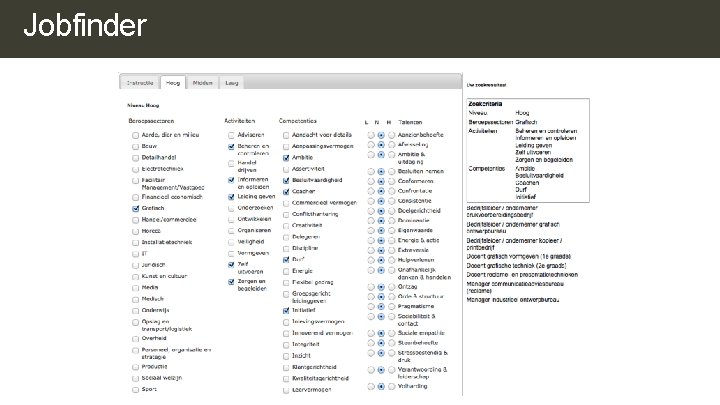Uncheck Zorgen en begeleiden activity
This screenshot has height=405, width=720.
coord(231,282)
